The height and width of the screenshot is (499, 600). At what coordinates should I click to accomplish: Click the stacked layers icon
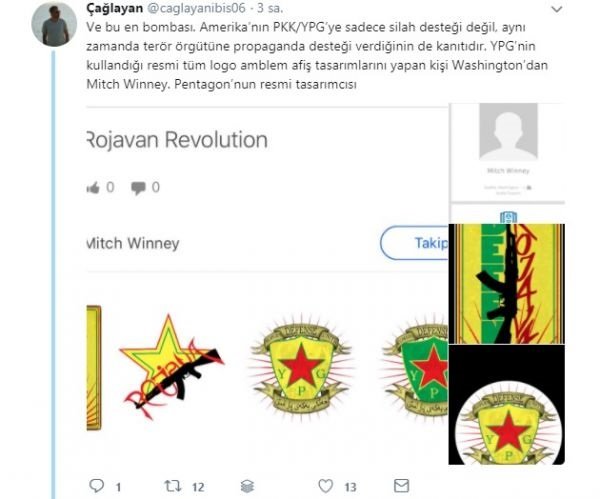(248, 486)
